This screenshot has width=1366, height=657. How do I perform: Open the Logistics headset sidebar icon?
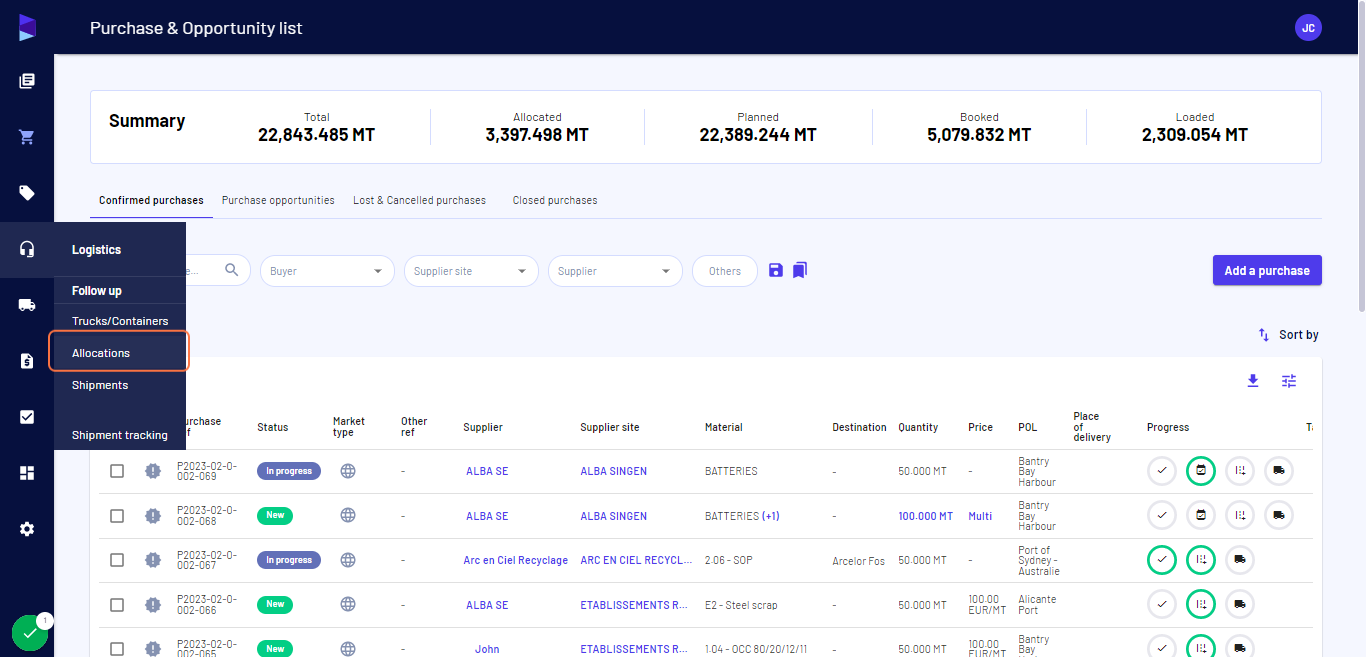click(27, 249)
